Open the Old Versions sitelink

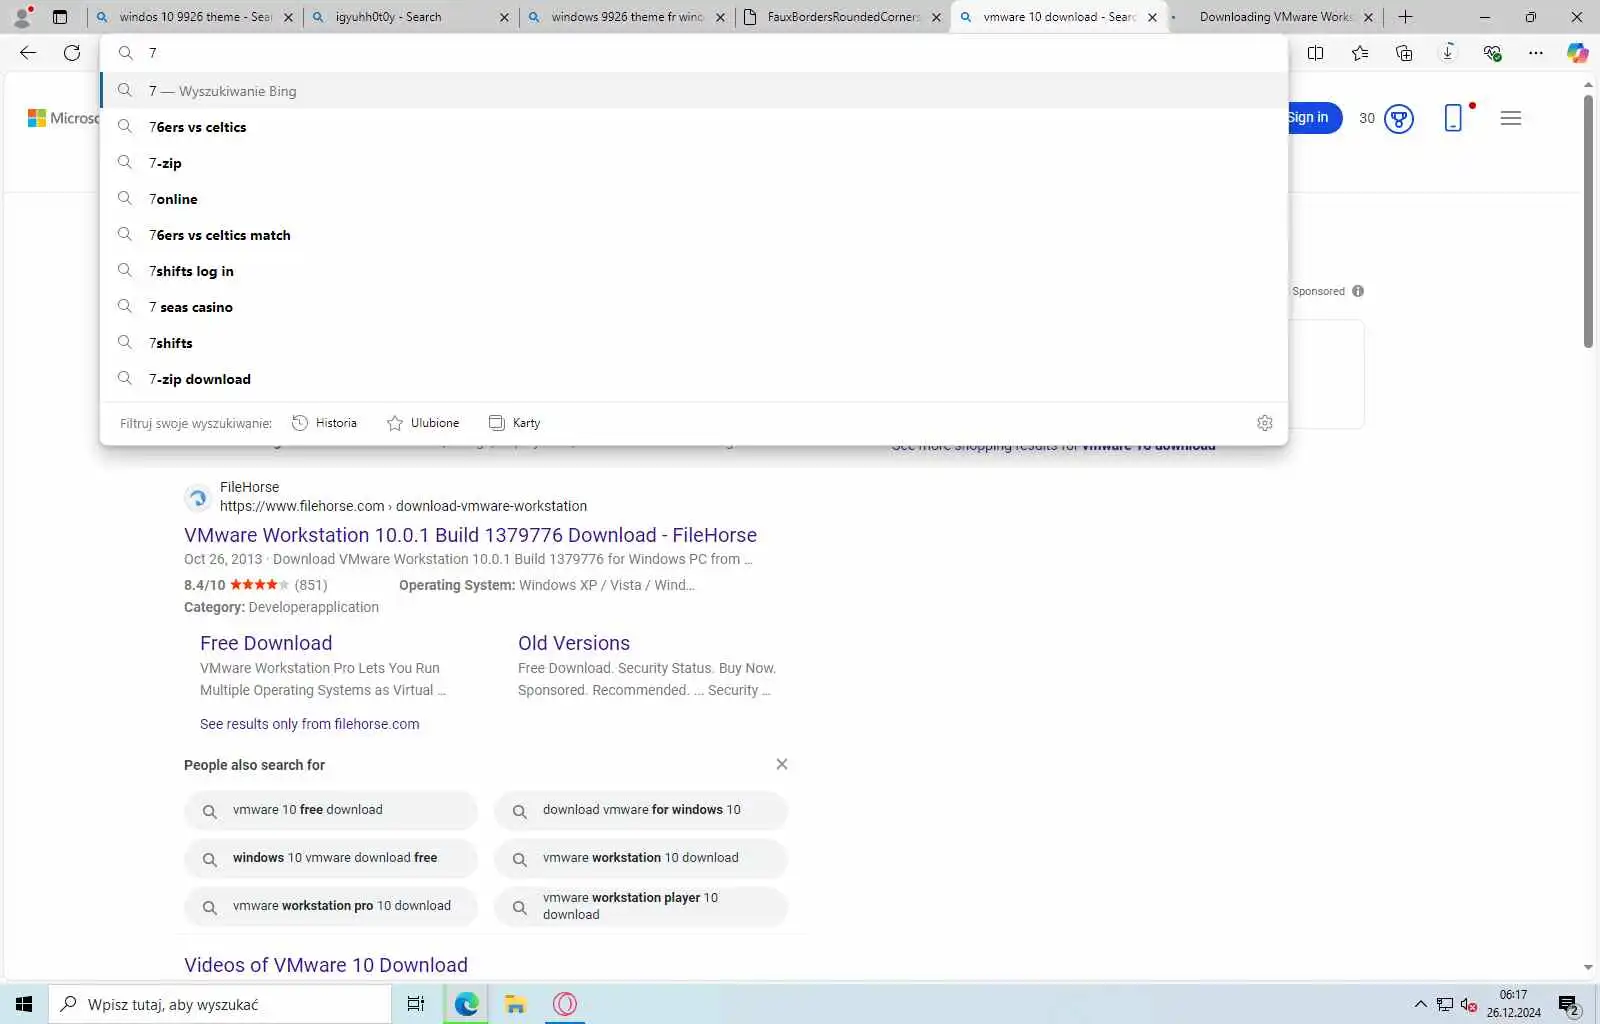tap(574, 643)
